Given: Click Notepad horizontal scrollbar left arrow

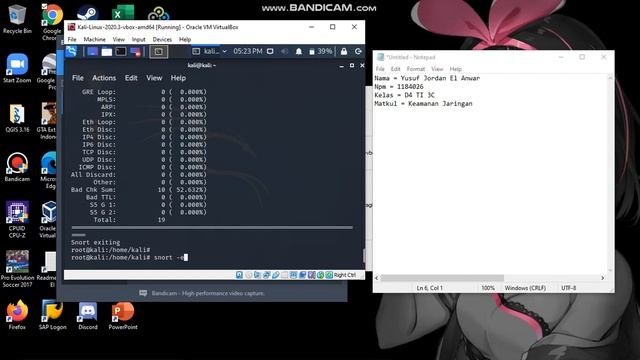Looking at the screenshot, I should pyautogui.click(x=377, y=278).
